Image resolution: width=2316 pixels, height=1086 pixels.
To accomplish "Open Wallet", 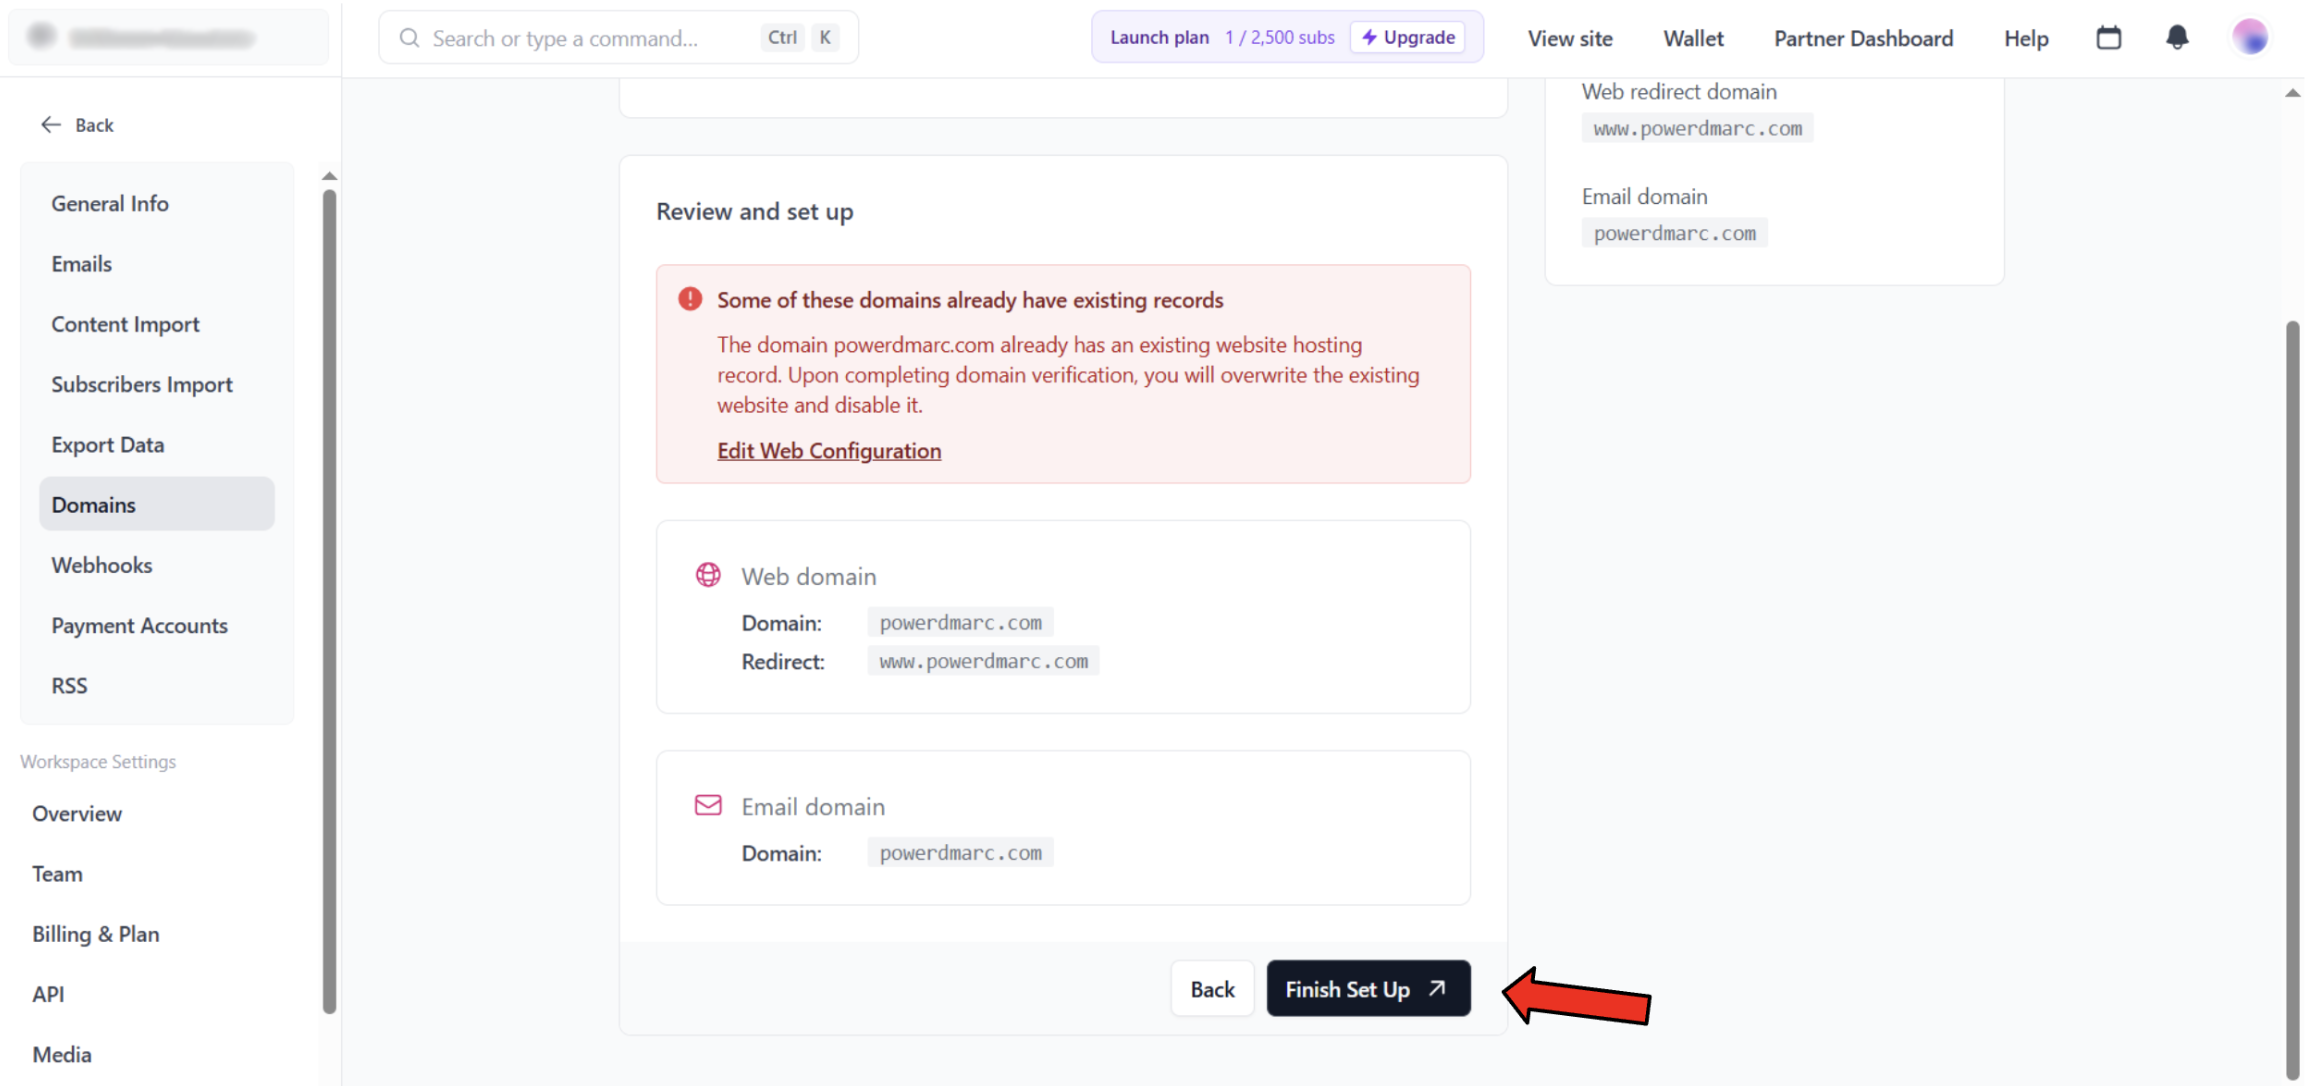I will pyautogui.click(x=1693, y=38).
